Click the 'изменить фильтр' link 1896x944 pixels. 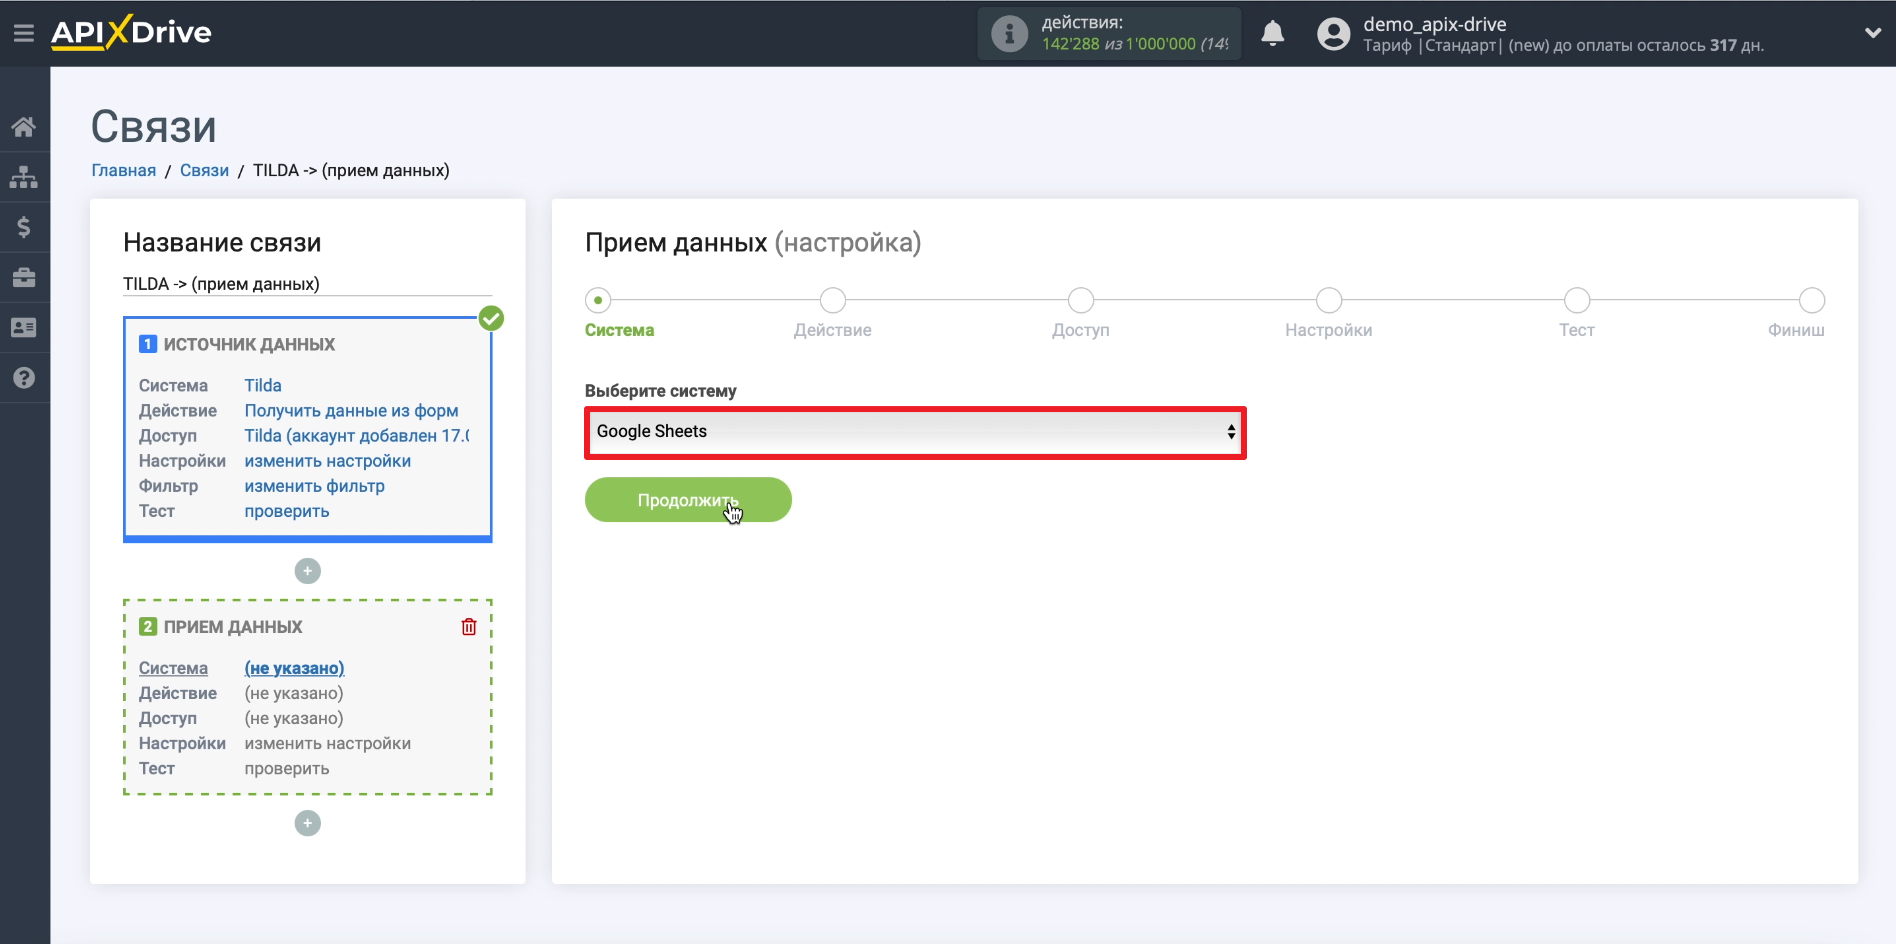tap(314, 486)
